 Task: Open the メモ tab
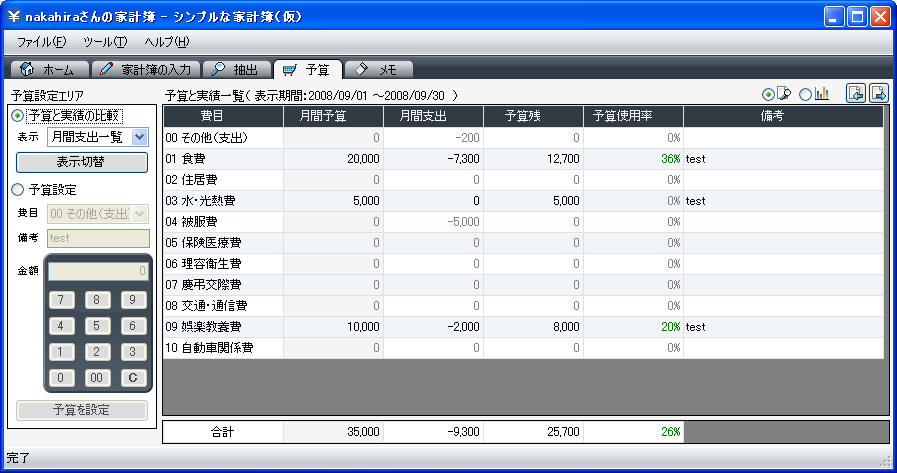376,69
